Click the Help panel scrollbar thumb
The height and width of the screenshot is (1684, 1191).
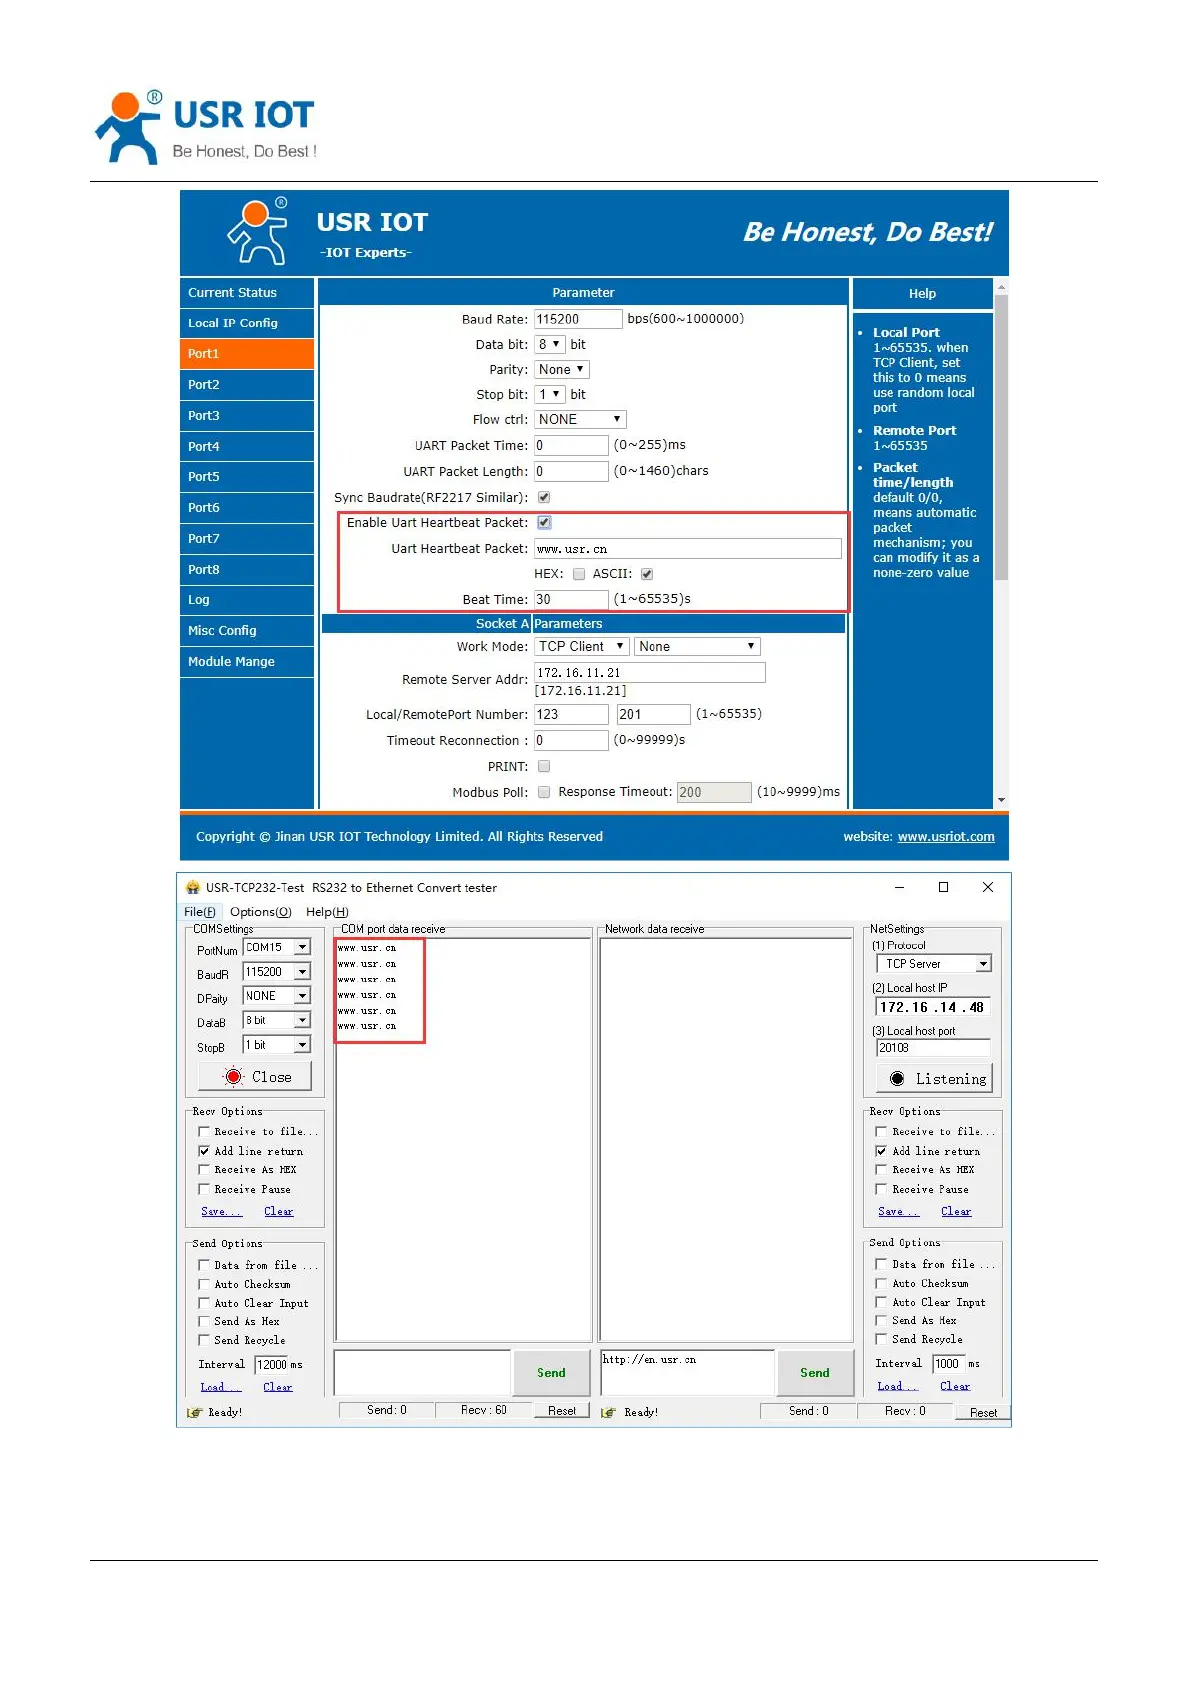coord(1001,437)
